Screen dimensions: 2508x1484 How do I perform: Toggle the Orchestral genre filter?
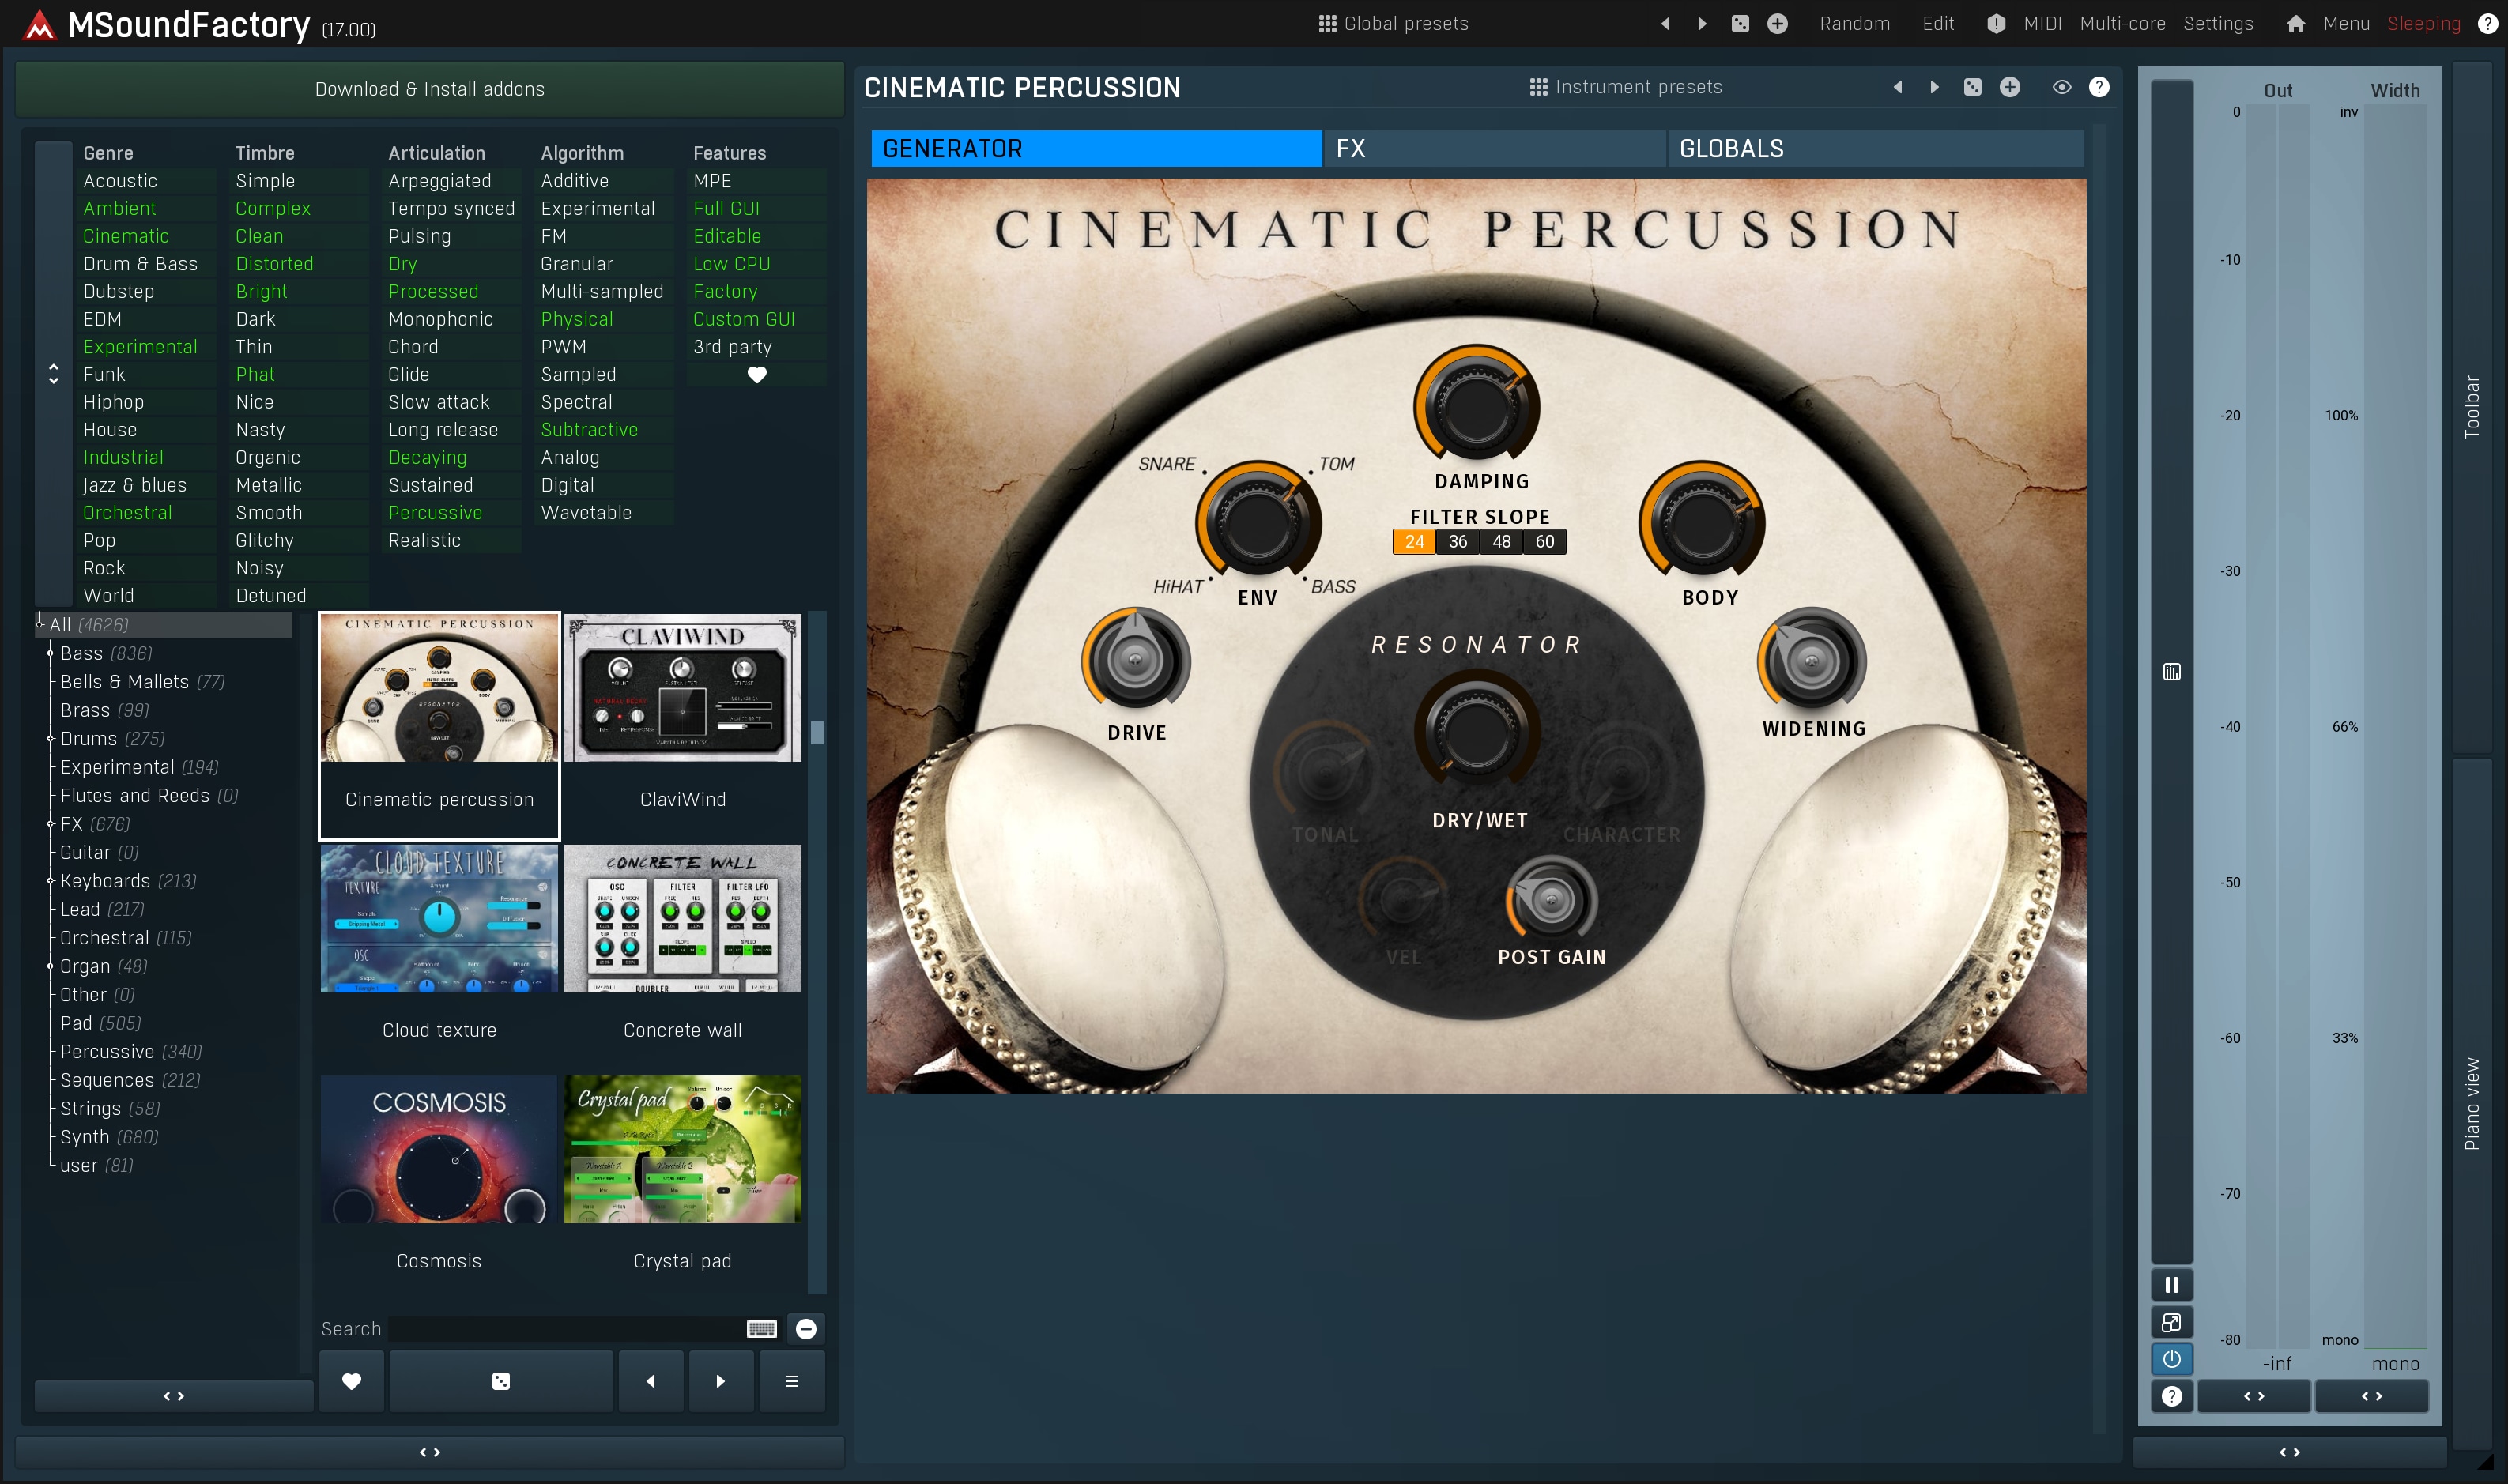127,512
